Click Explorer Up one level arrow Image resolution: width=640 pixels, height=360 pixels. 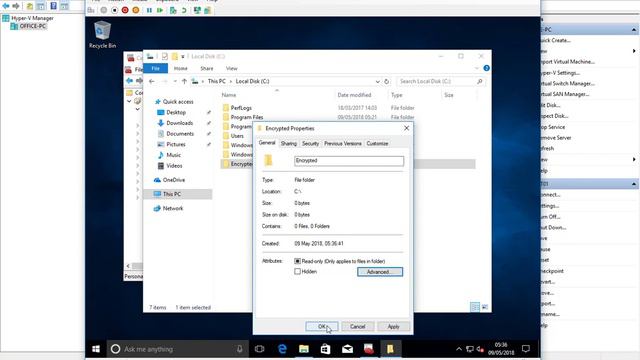tap(184, 81)
